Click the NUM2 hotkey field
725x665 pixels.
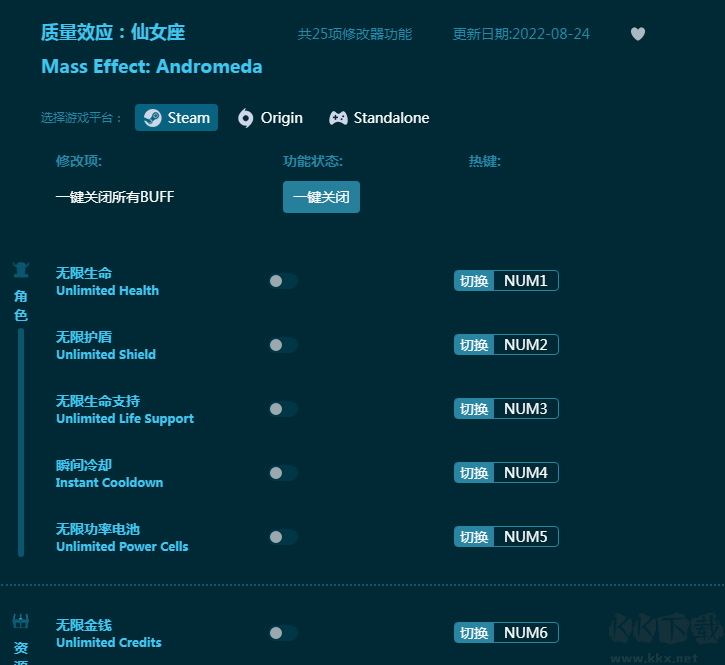(x=526, y=345)
